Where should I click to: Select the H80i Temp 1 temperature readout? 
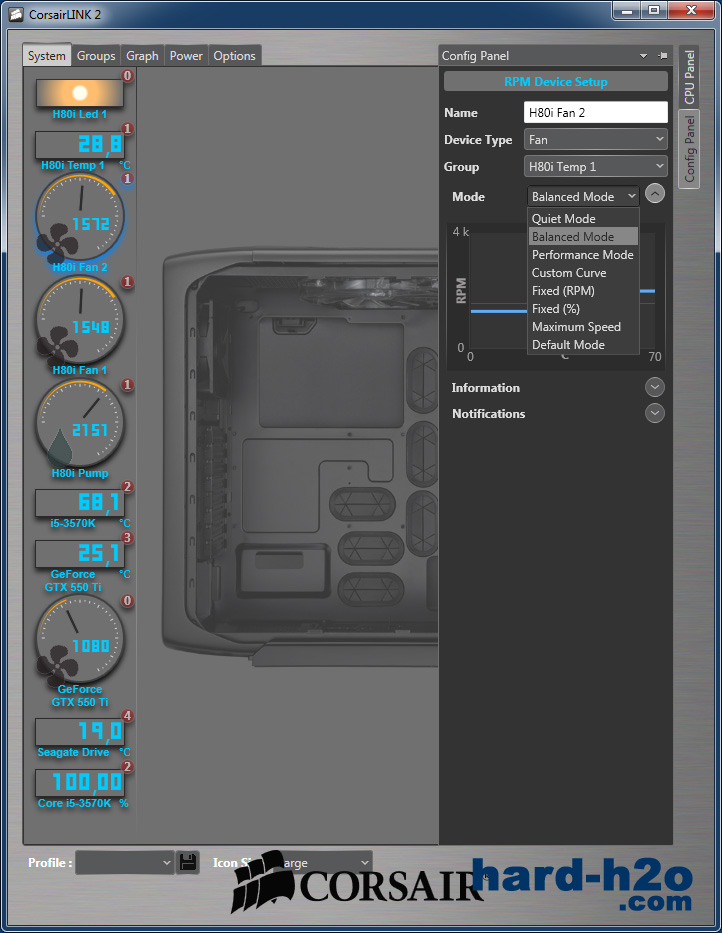pyautogui.click(x=80, y=145)
